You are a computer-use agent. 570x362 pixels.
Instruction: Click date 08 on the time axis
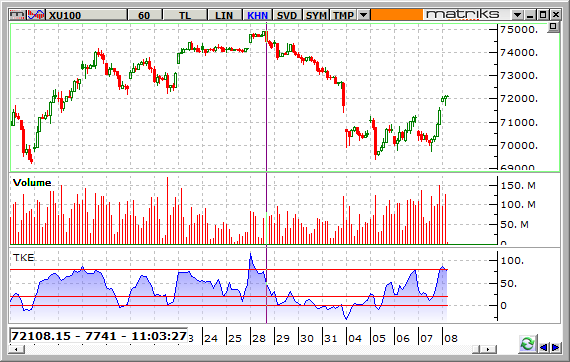pos(451,338)
